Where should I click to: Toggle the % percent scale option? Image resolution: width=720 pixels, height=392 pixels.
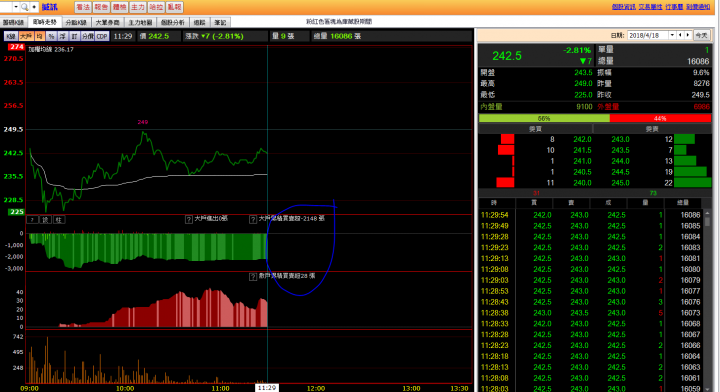click(x=51, y=36)
